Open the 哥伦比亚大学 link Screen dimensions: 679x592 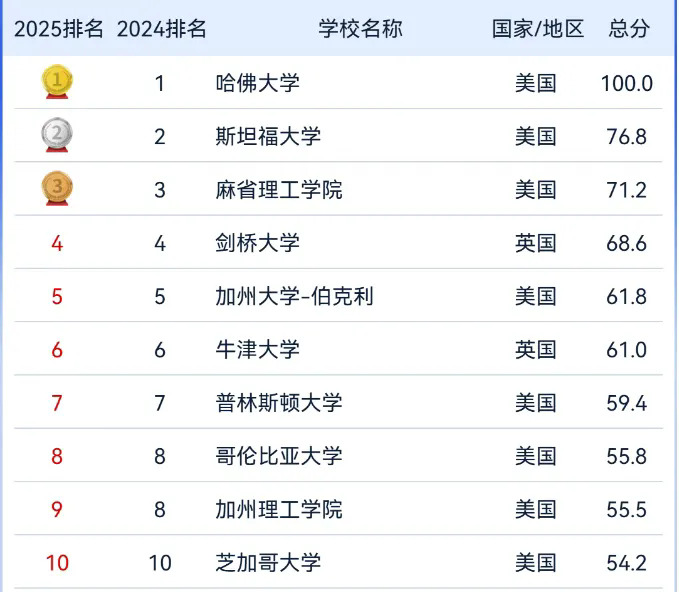pos(278,456)
